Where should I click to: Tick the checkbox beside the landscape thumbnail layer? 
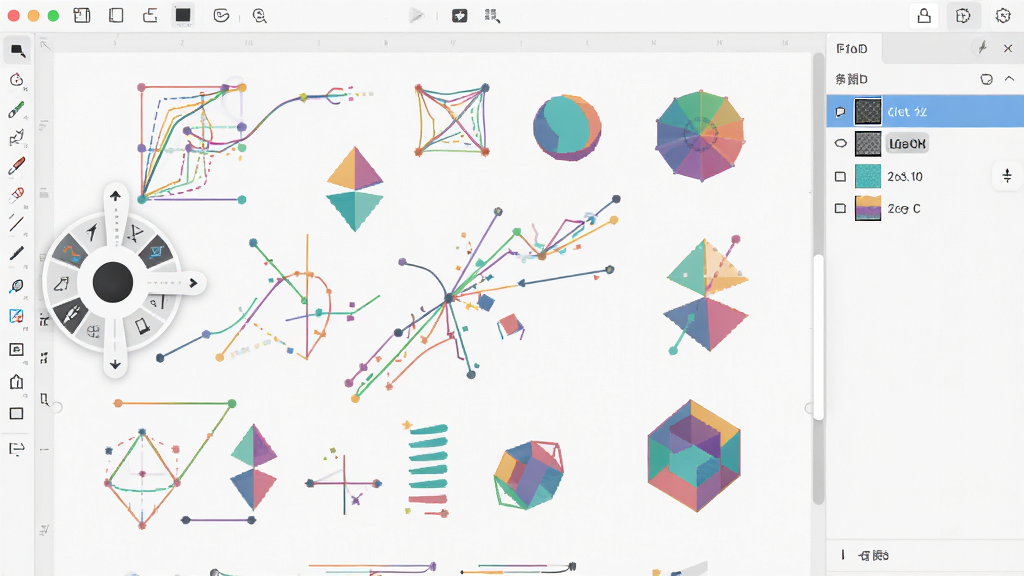(x=840, y=208)
